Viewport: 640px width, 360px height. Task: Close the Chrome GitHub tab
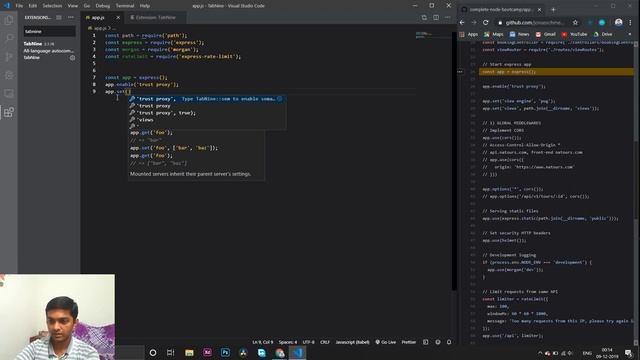(x=539, y=9)
